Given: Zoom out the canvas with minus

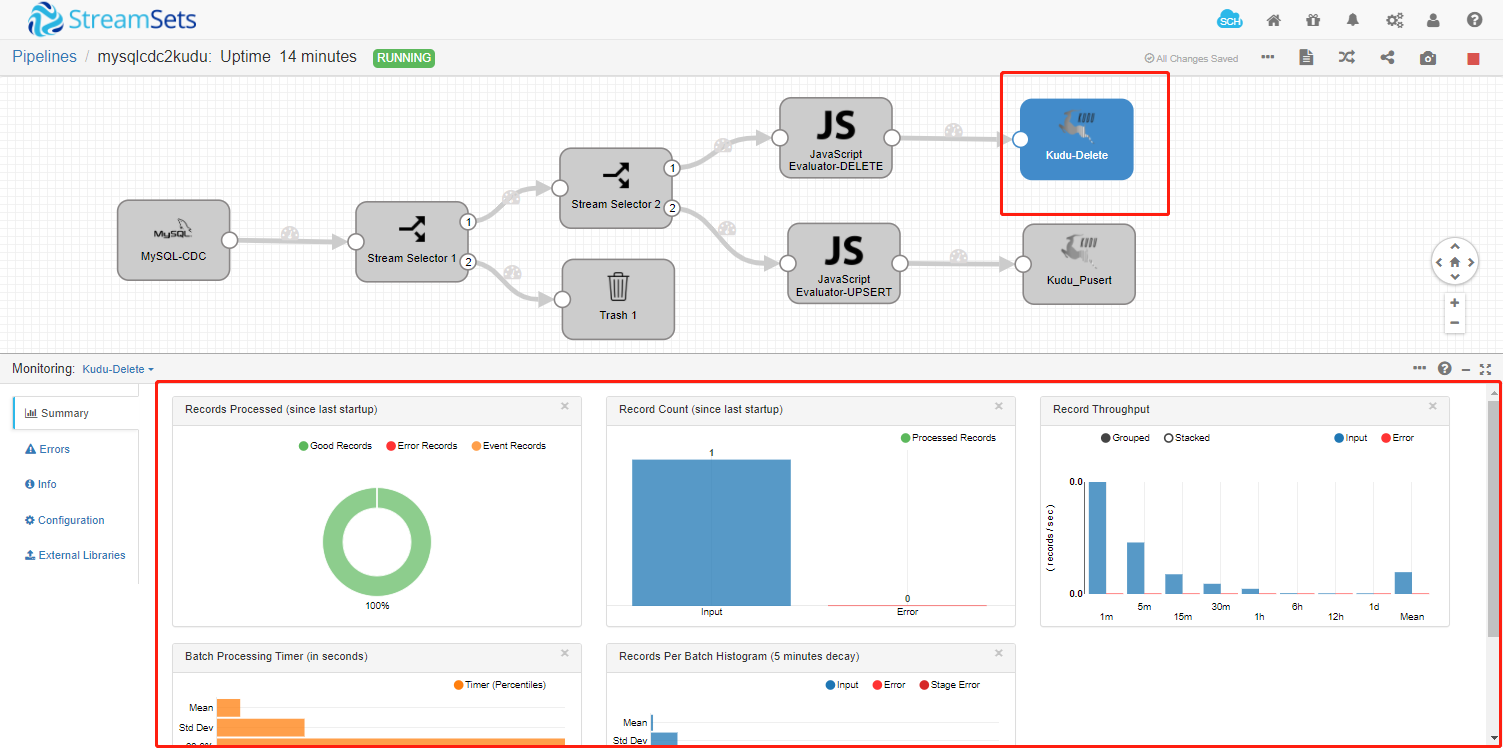Looking at the screenshot, I should click(x=1455, y=323).
